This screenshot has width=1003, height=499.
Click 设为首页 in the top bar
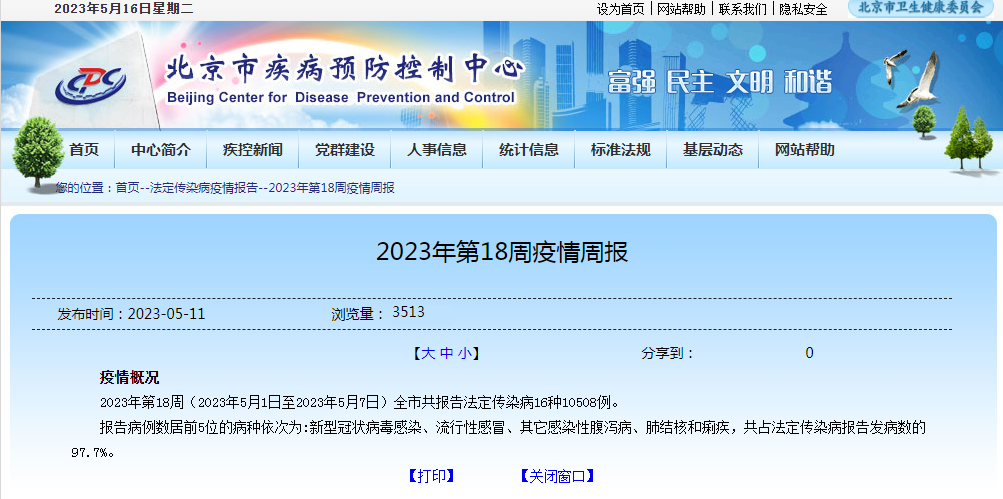tap(621, 9)
